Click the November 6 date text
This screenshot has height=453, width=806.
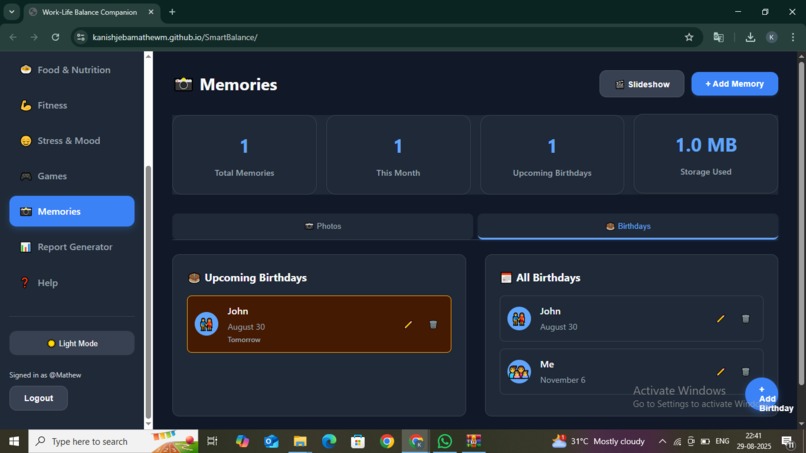point(562,380)
